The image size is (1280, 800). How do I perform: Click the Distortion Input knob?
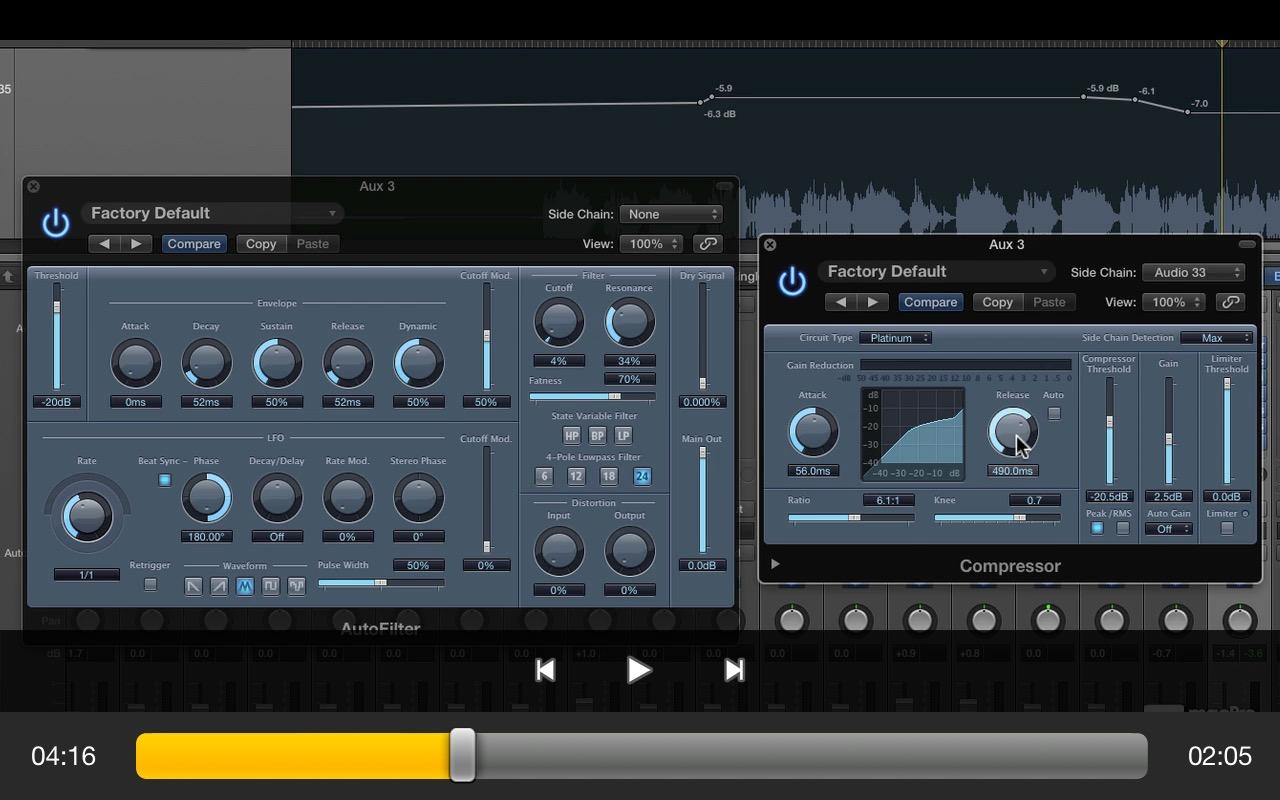tap(559, 551)
